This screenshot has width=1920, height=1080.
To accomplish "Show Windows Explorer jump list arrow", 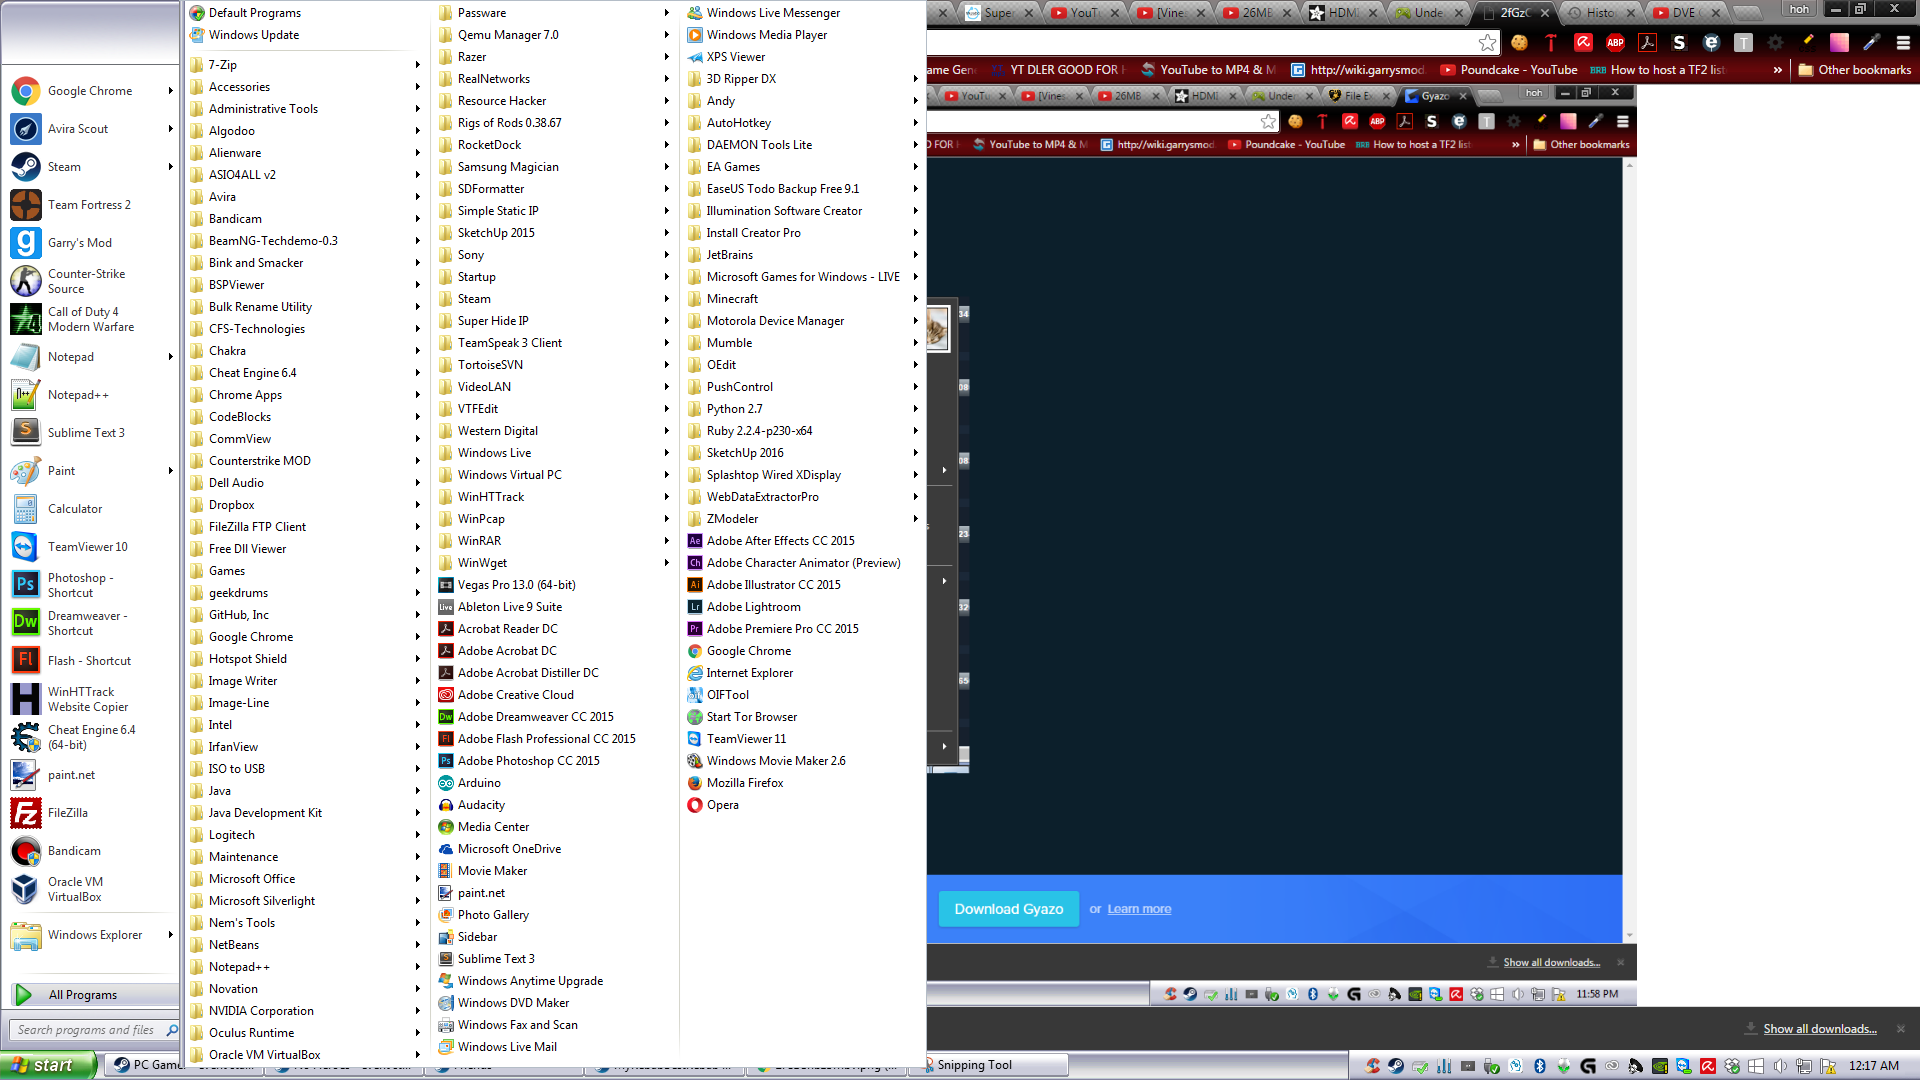I will click(x=171, y=935).
